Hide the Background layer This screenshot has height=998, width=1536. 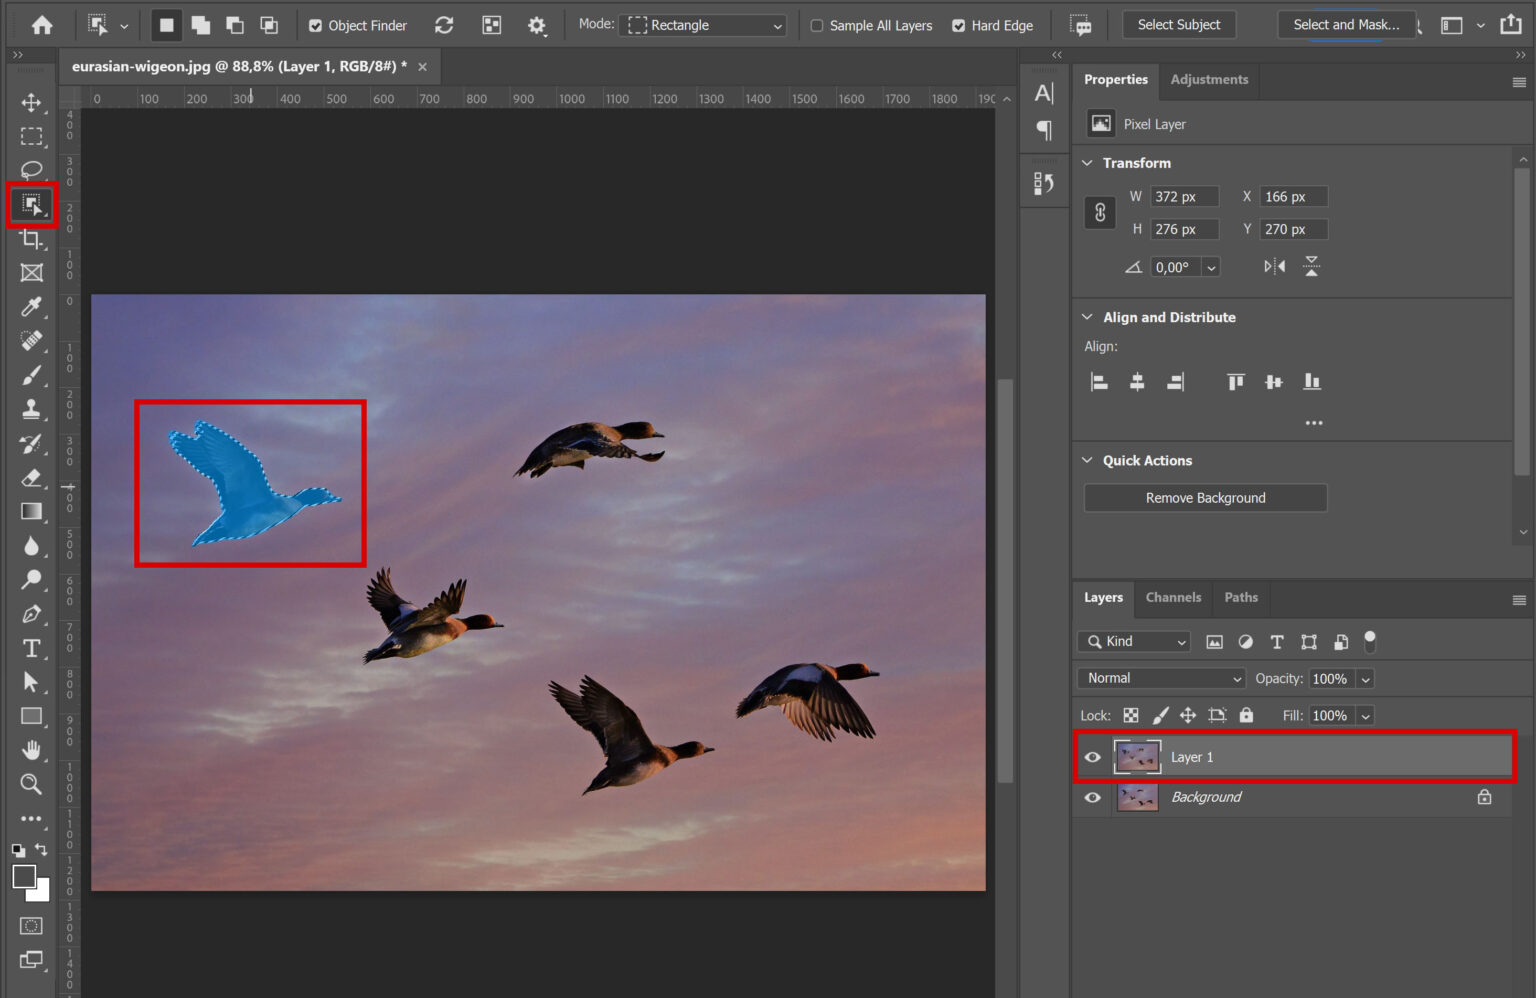click(1092, 797)
